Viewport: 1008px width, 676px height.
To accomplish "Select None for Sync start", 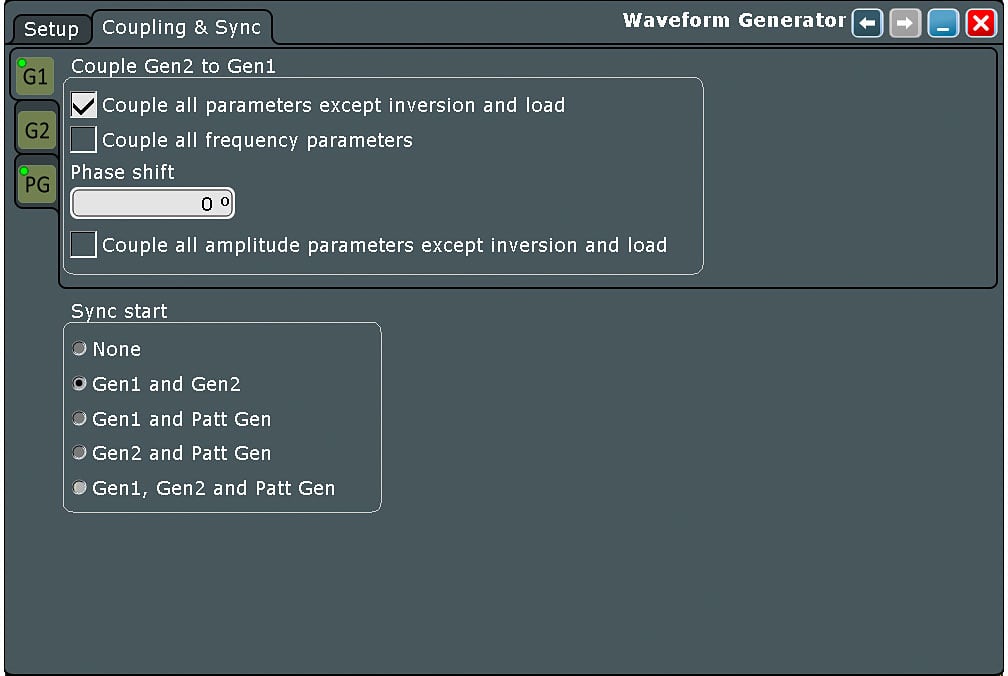I will point(80,349).
